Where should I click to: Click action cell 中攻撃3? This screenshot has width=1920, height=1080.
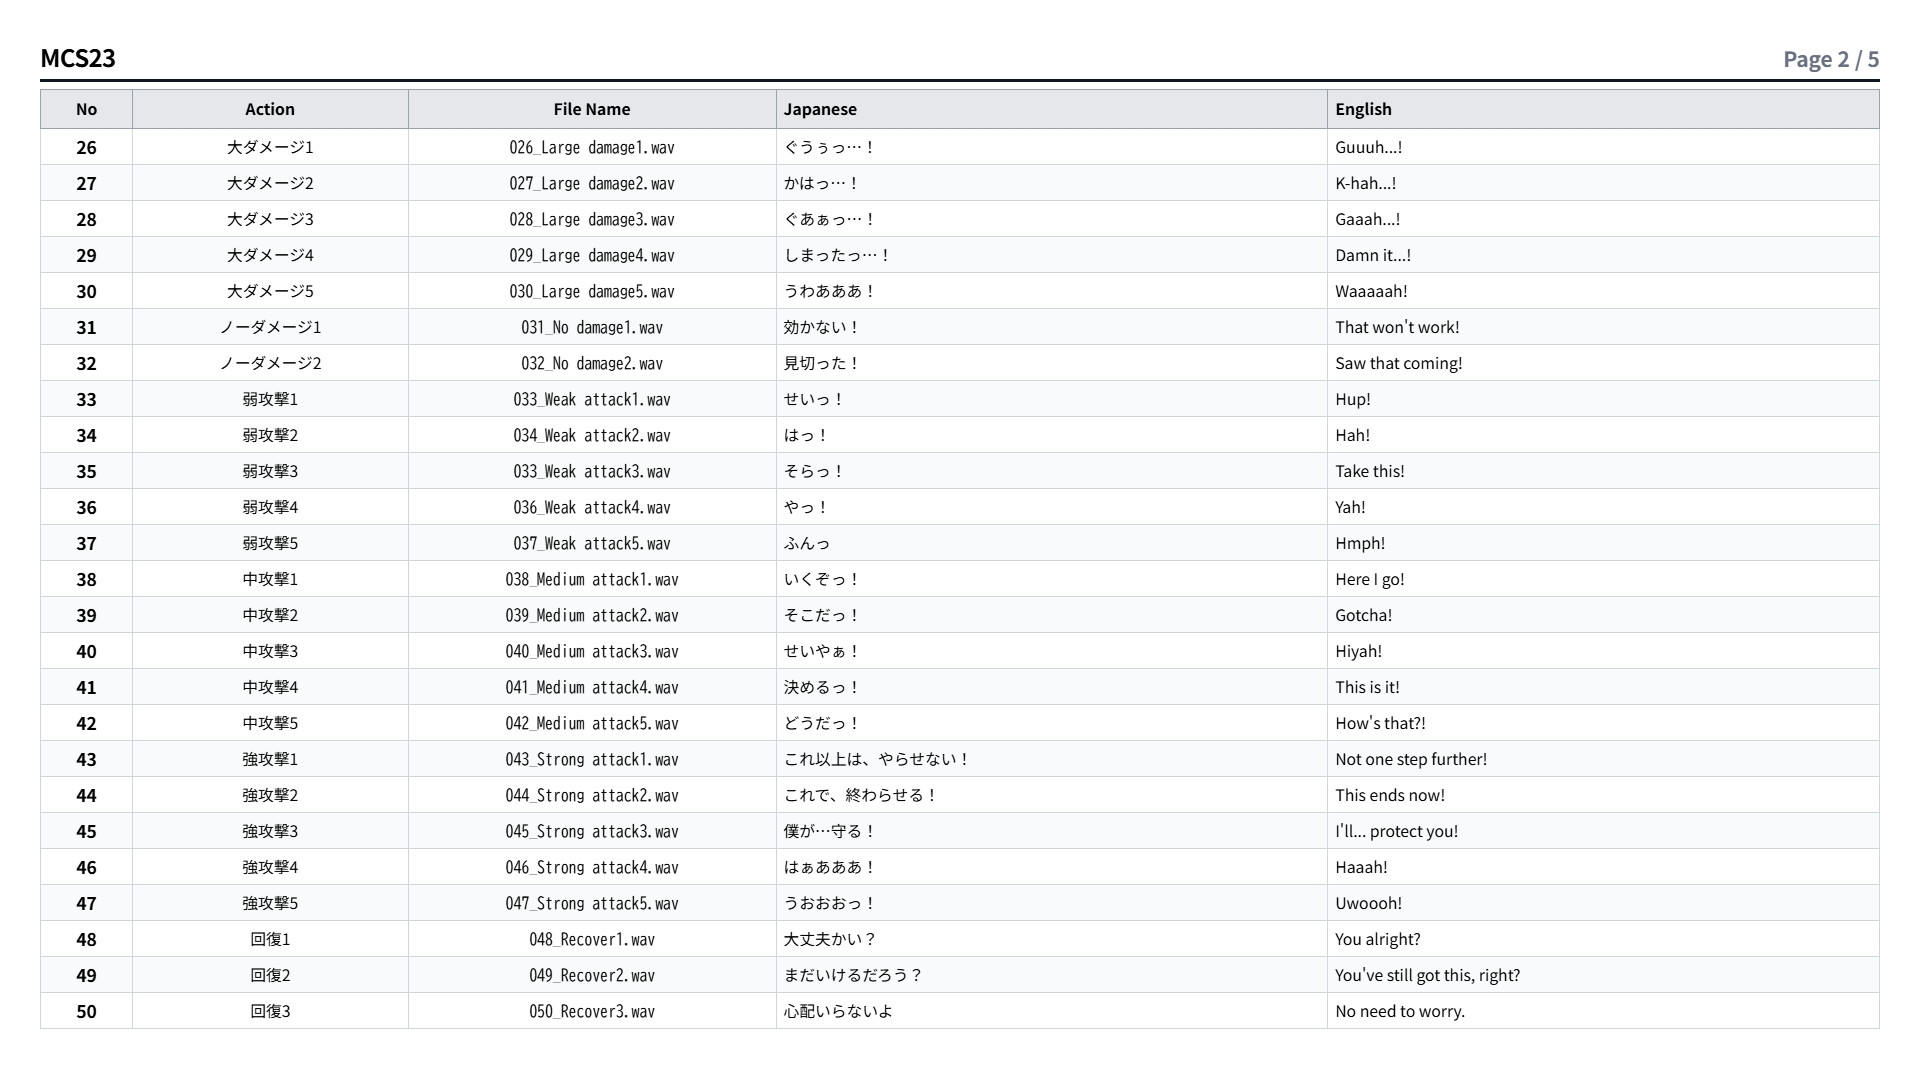click(270, 651)
